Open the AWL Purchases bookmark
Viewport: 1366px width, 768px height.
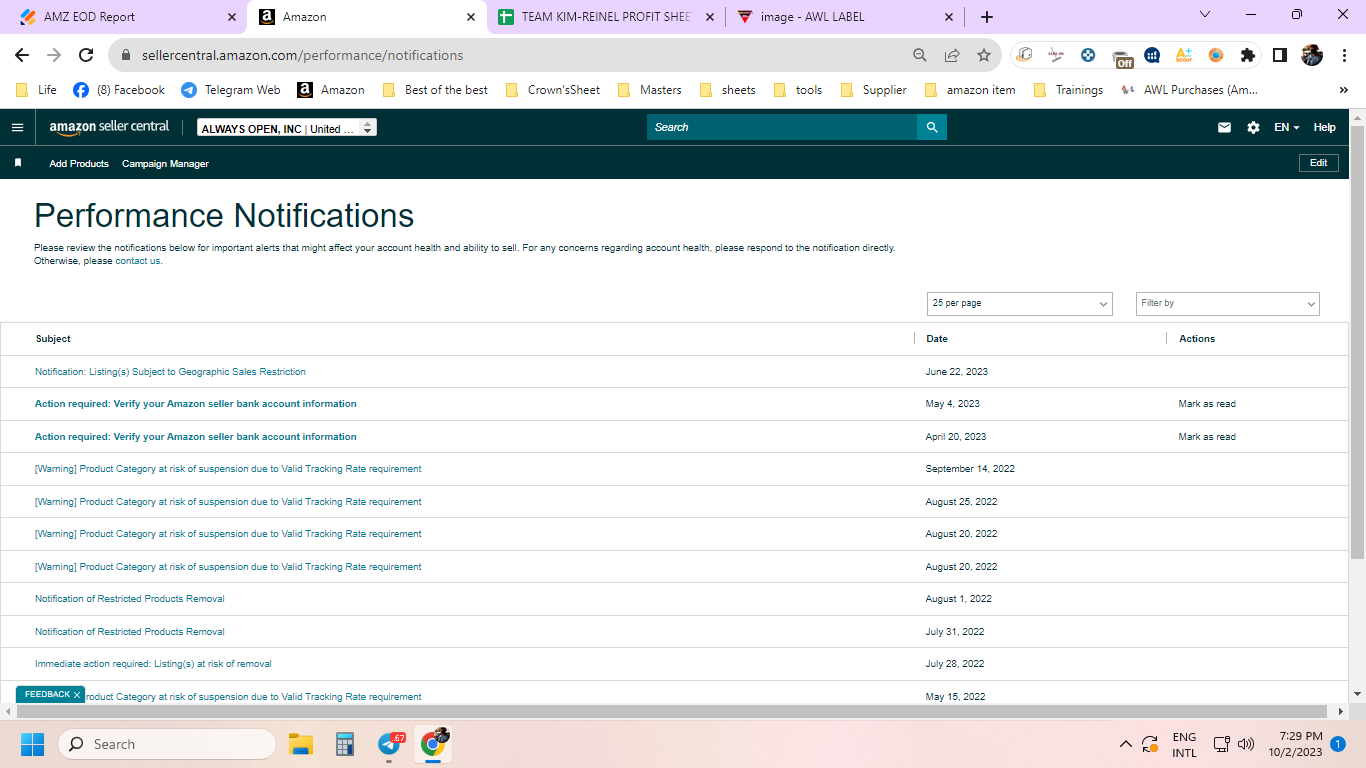point(1190,90)
